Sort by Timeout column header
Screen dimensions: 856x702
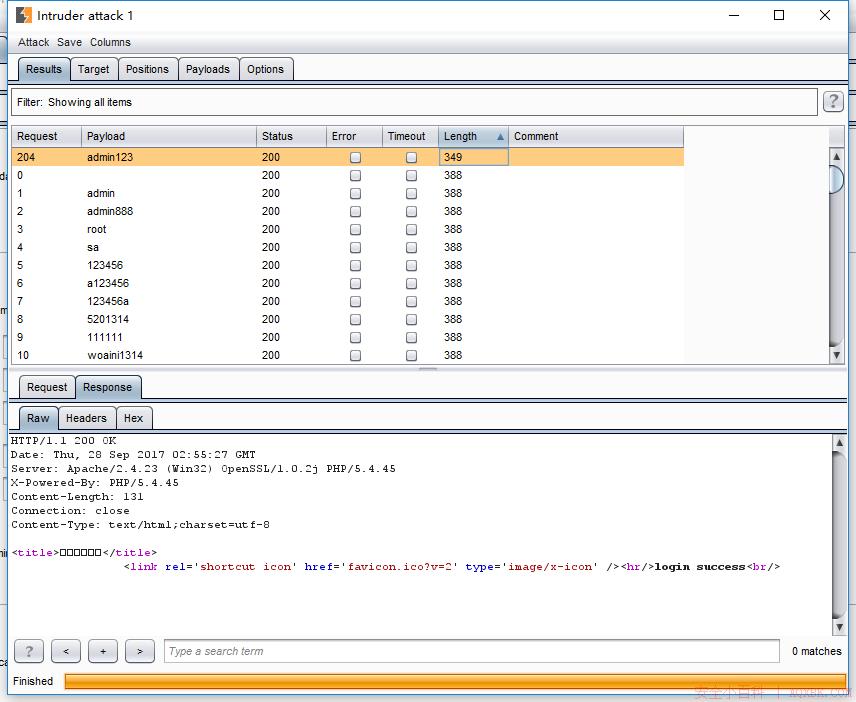[411, 136]
